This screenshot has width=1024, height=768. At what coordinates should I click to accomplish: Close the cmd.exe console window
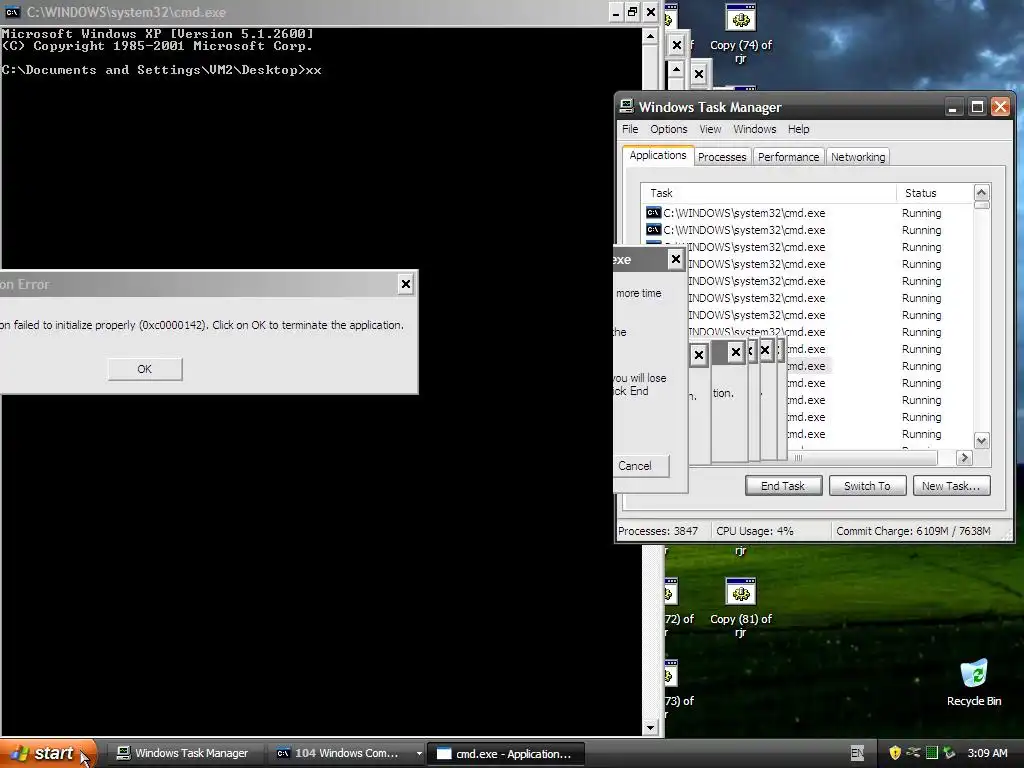coord(650,12)
